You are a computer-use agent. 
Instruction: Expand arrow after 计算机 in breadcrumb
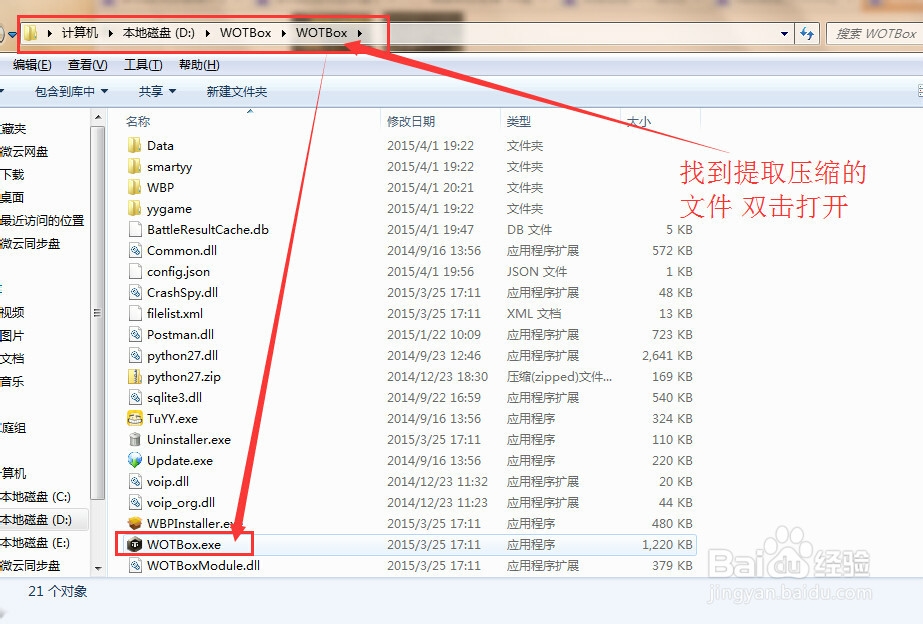point(110,33)
